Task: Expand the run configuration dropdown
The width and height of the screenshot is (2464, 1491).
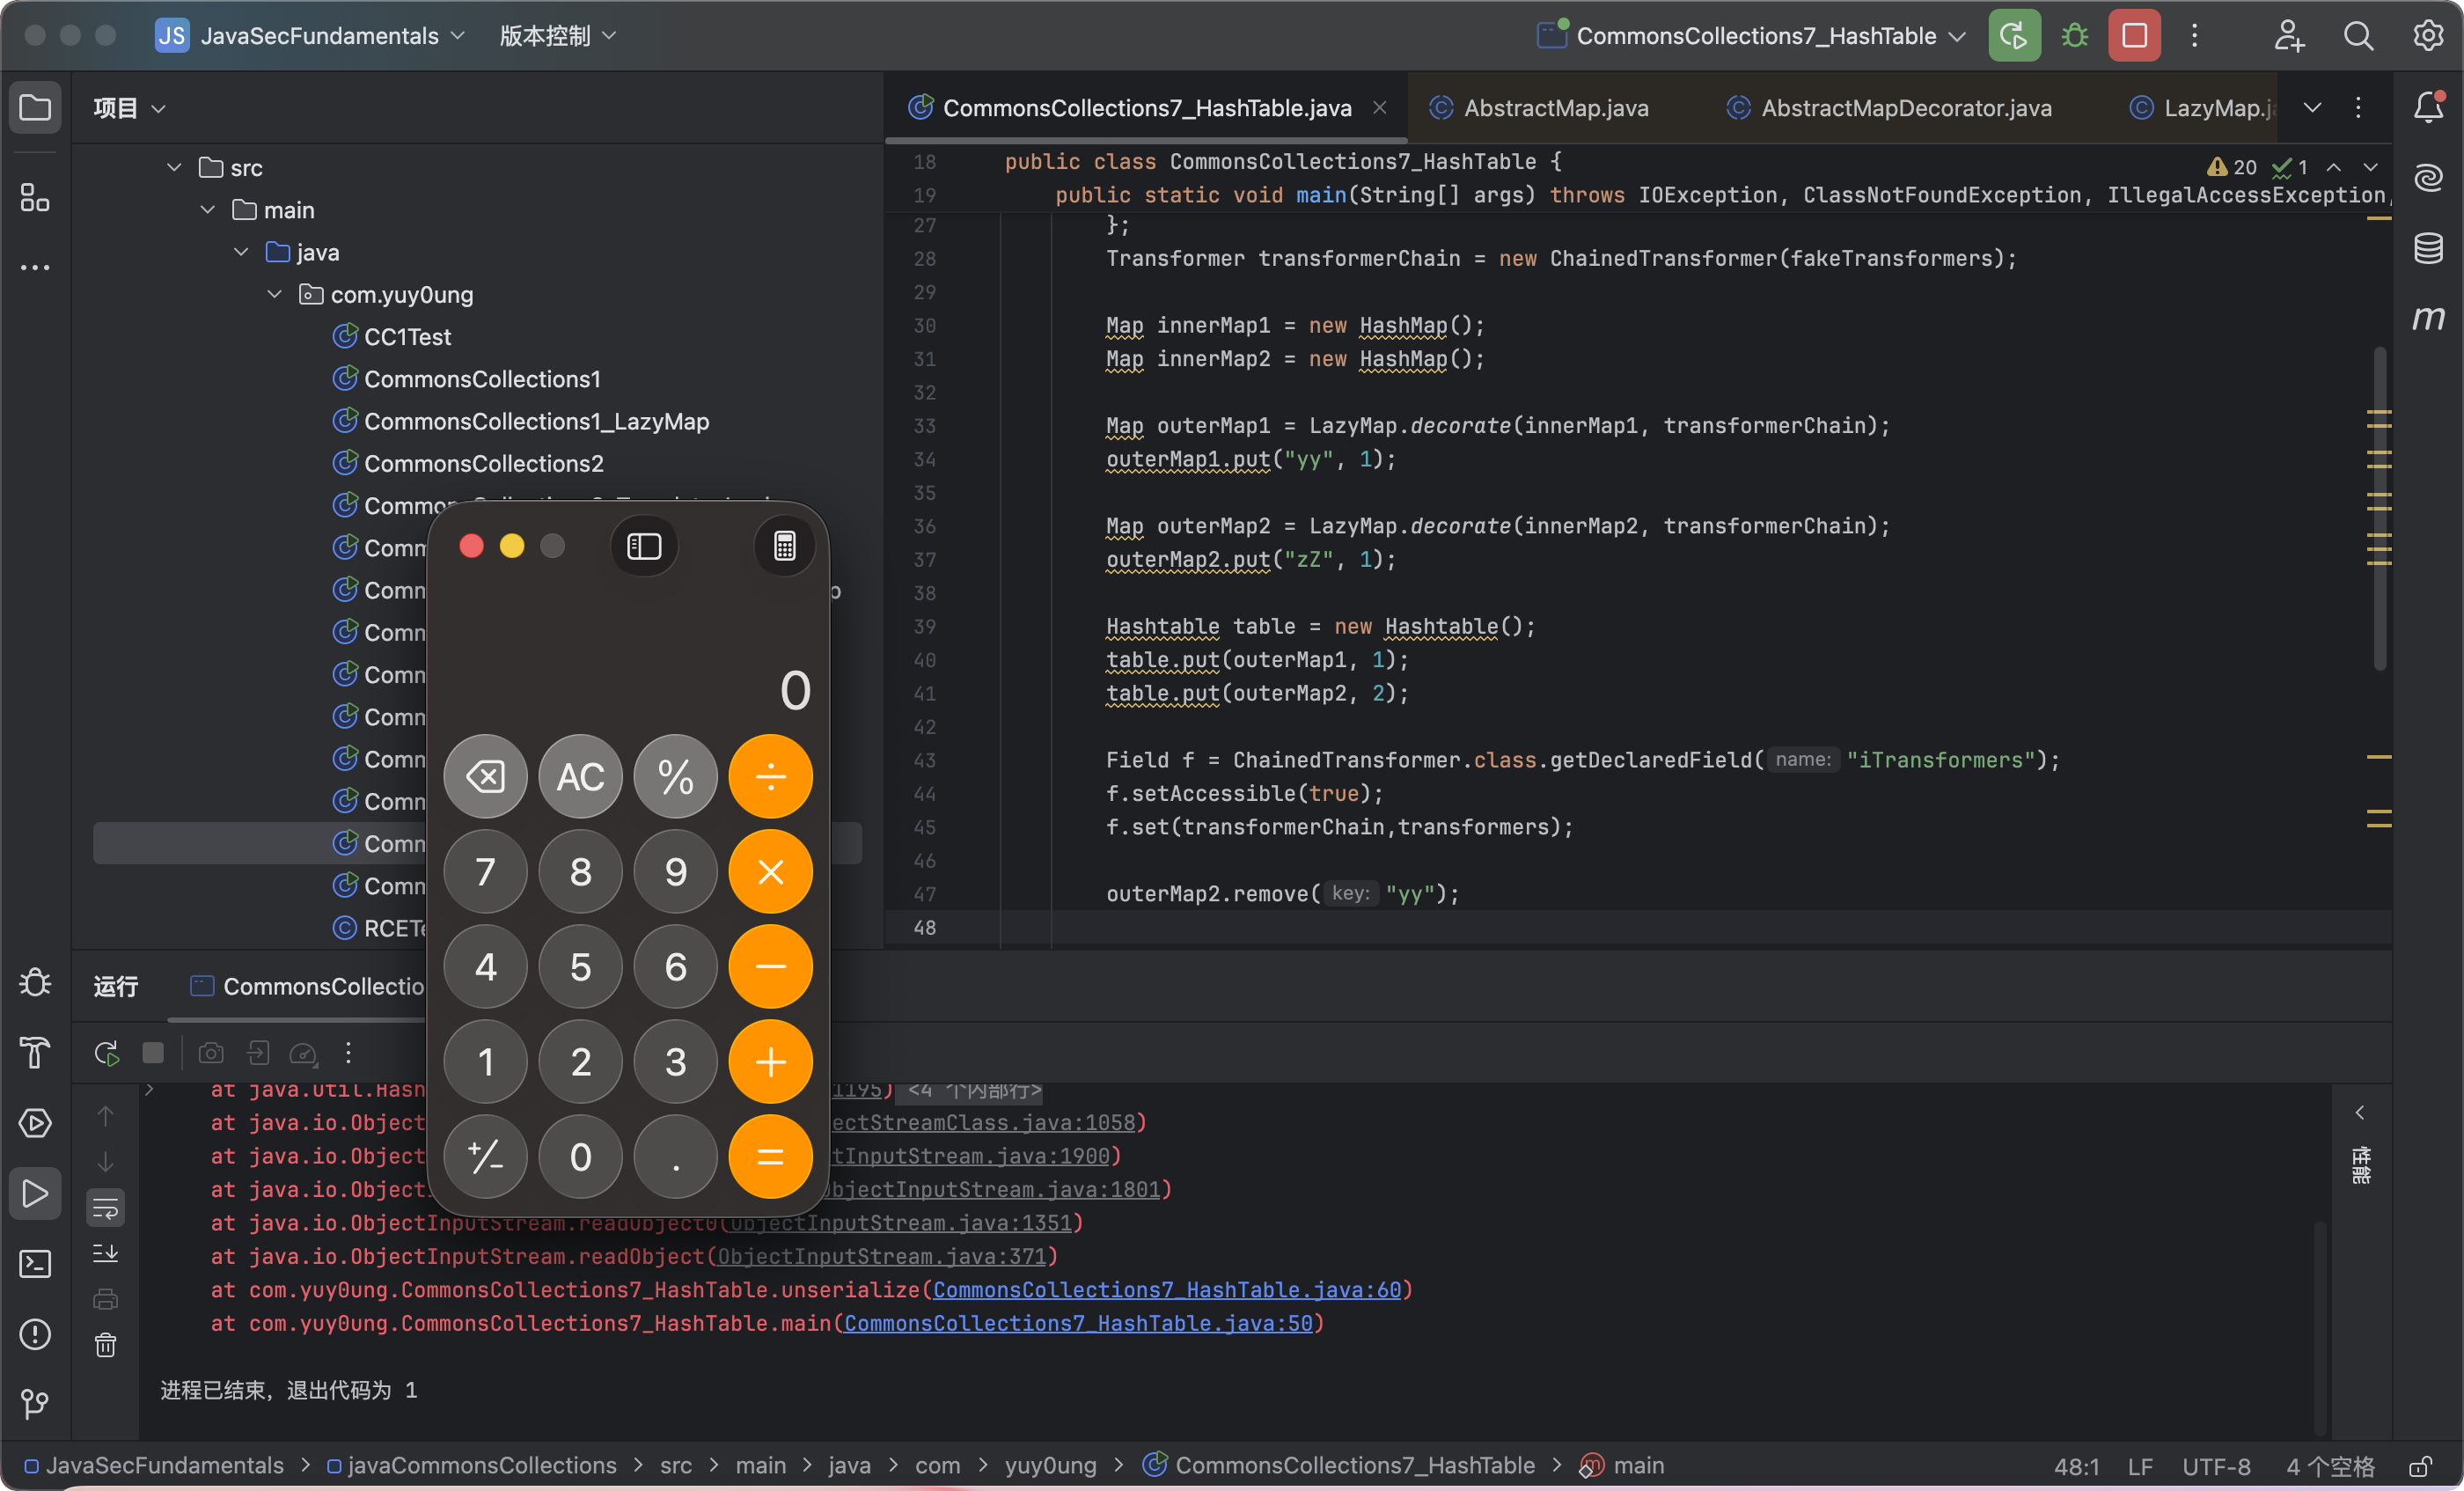Action: [1958, 36]
